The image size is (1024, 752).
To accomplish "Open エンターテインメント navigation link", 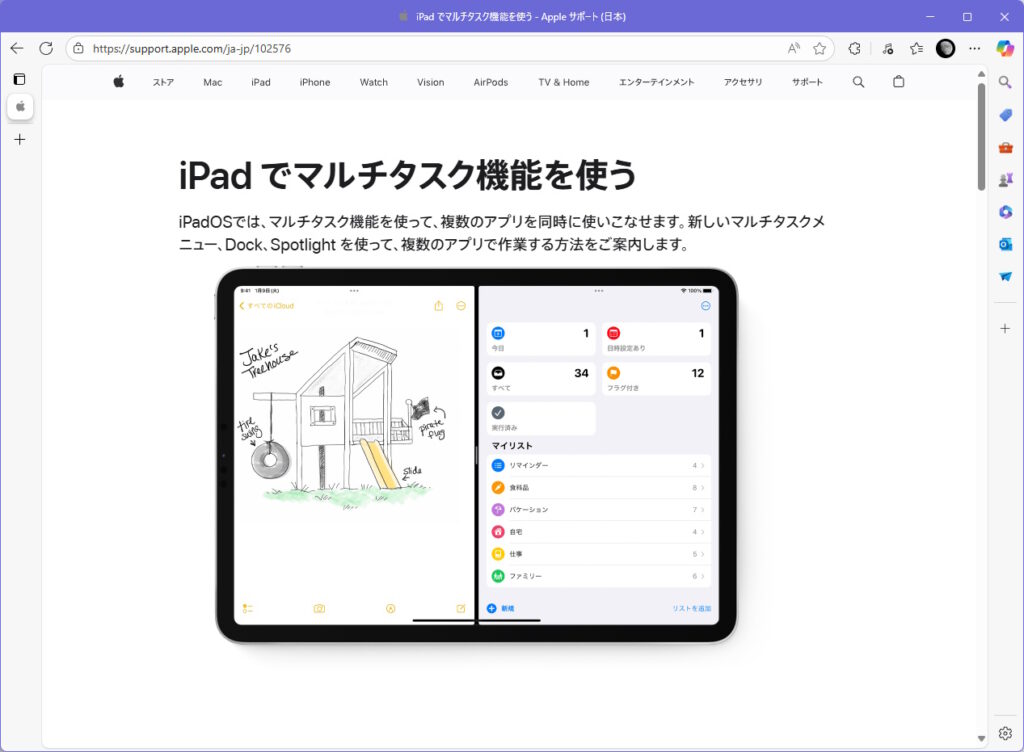I will 656,82.
